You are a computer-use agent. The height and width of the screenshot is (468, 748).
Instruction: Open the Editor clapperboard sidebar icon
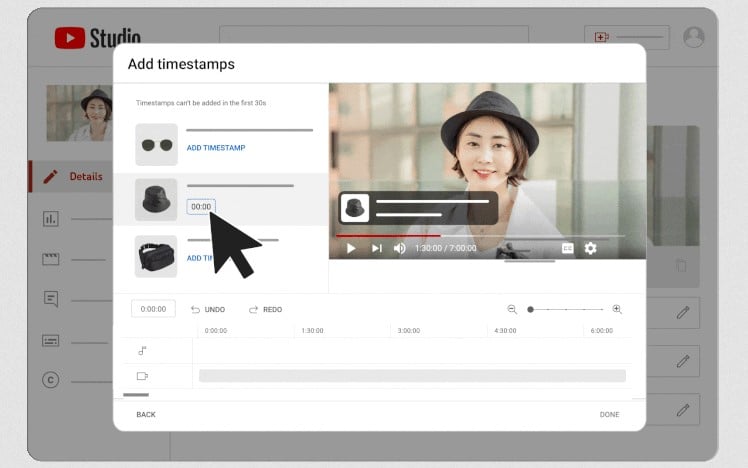51,259
